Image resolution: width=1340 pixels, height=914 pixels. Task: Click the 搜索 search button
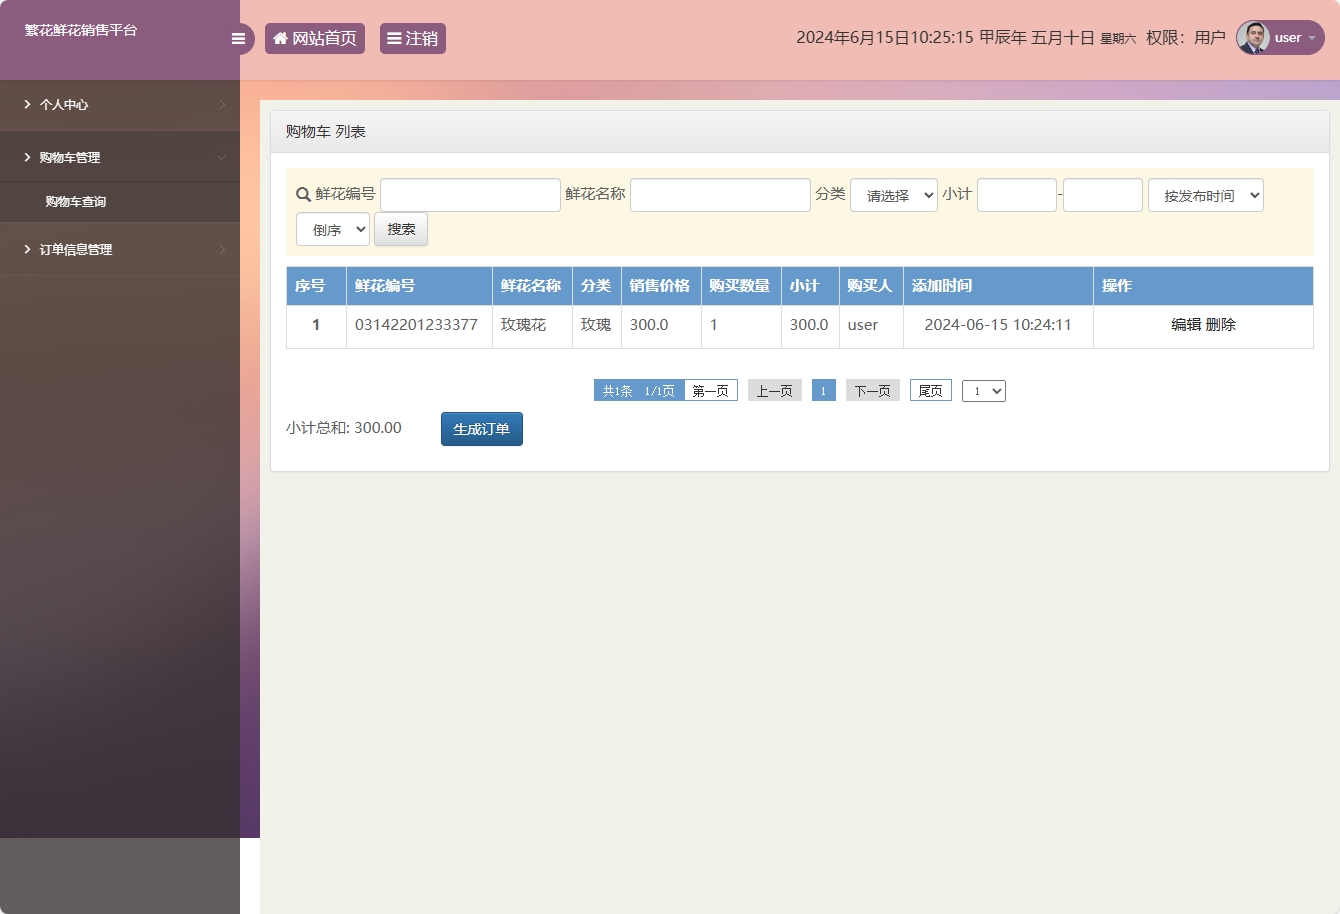(401, 230)
